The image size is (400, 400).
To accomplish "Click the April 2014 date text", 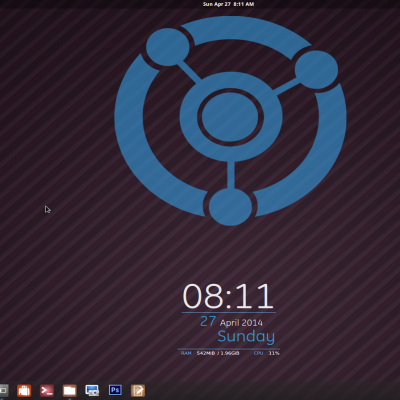I will point(241,323).
